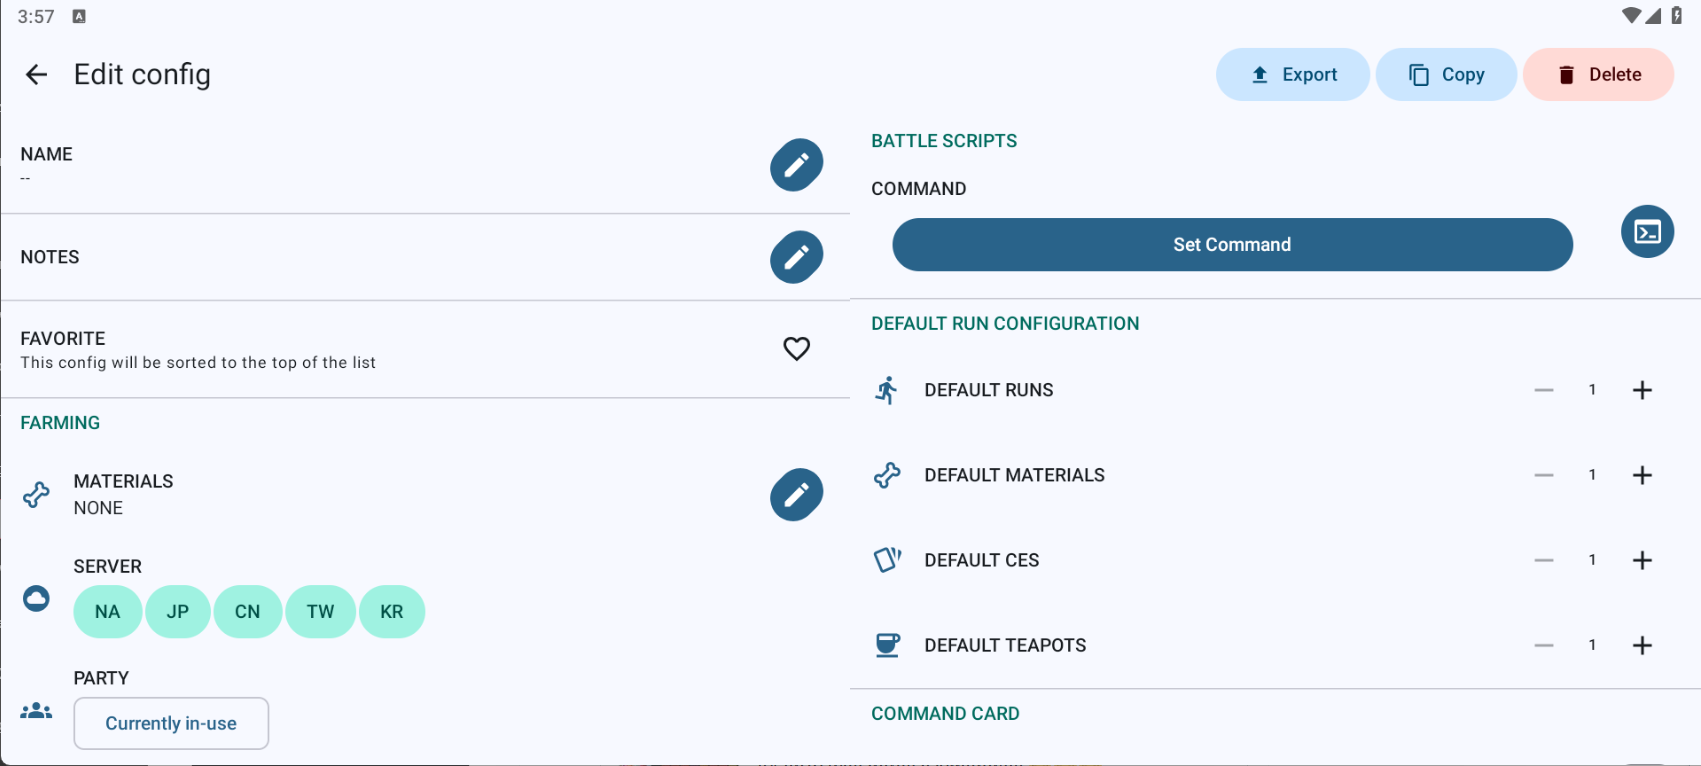Copy this config

click(x=1446, y=75)
